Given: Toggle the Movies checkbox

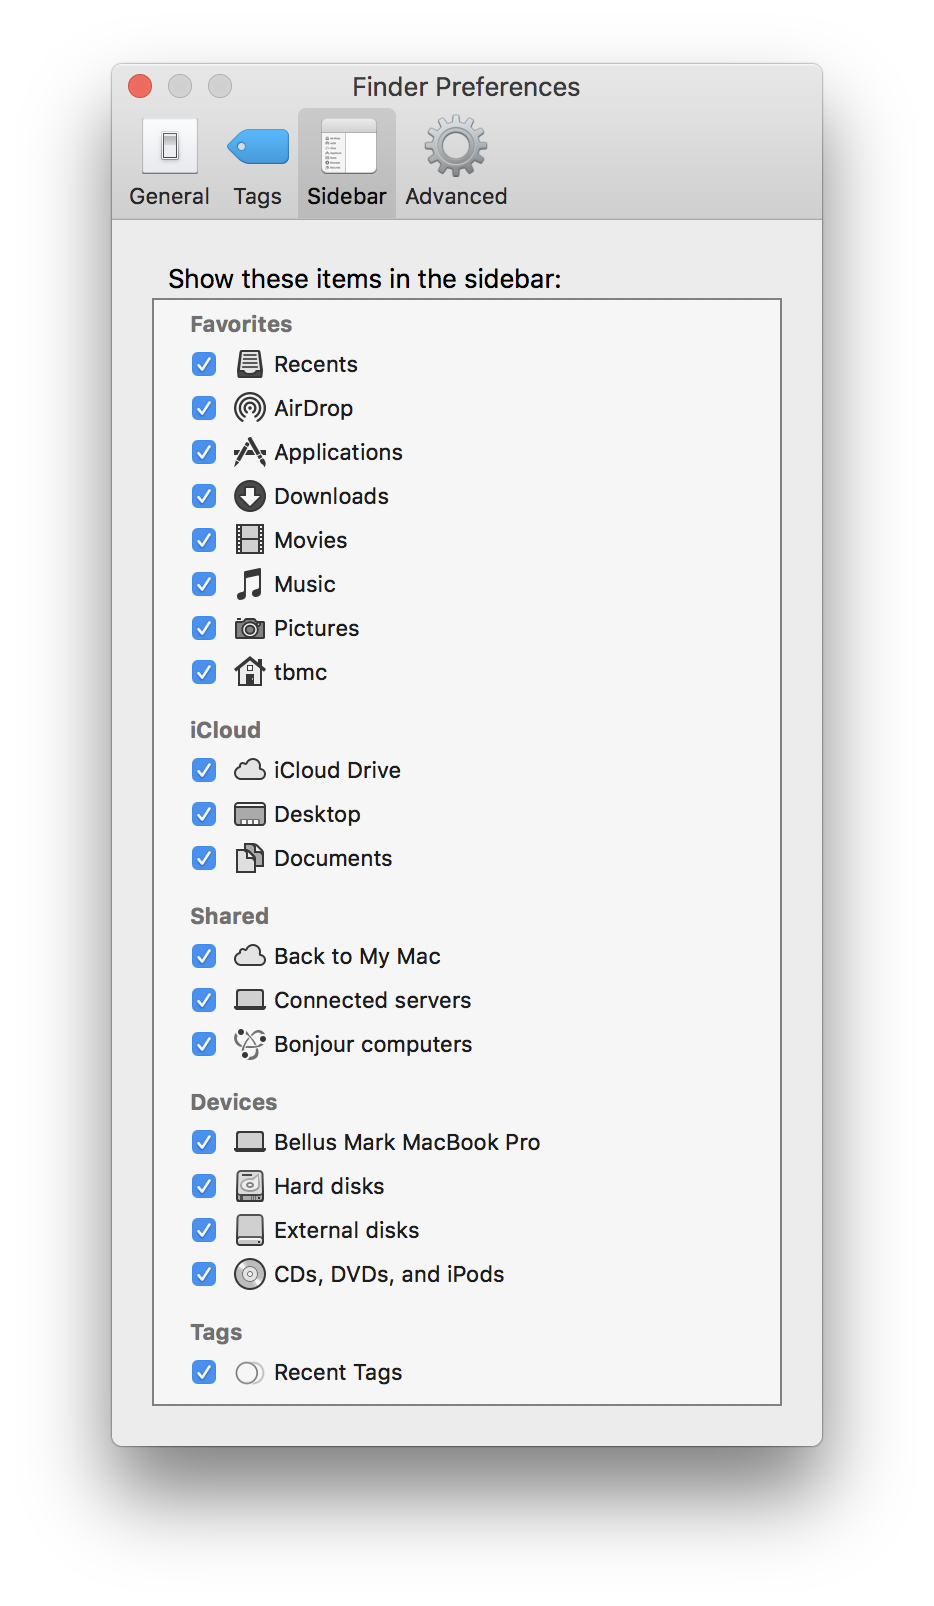Looking at the screenshot, I should pyautogui.click(x=204, y=540).
